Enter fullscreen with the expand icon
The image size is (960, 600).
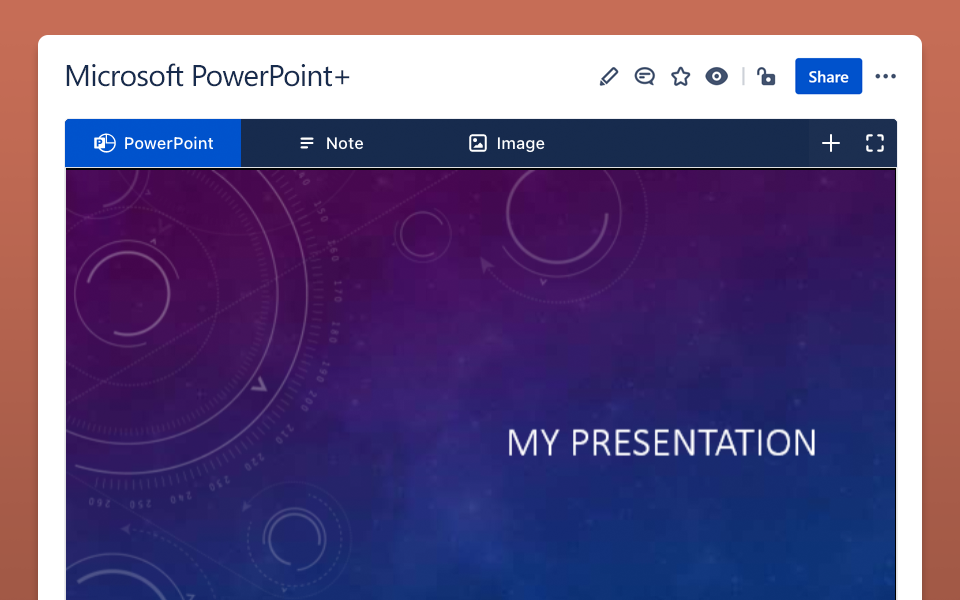tap(875, 143)
